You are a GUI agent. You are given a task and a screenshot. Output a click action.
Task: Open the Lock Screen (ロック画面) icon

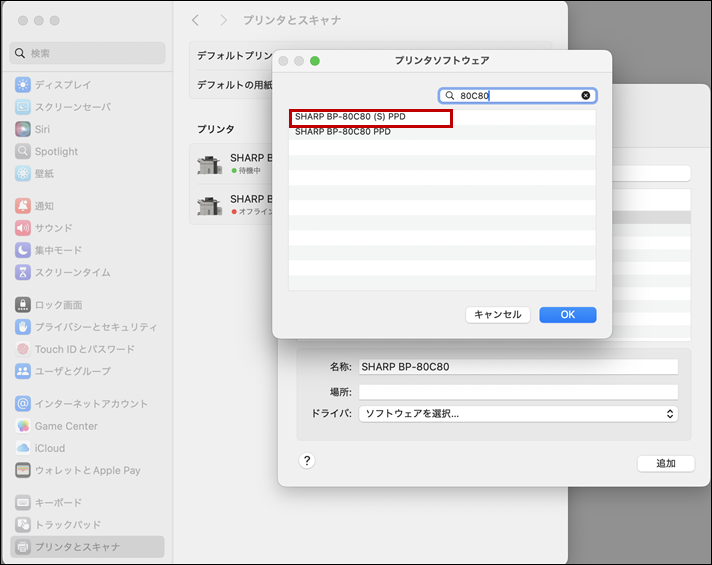[23, 305]
